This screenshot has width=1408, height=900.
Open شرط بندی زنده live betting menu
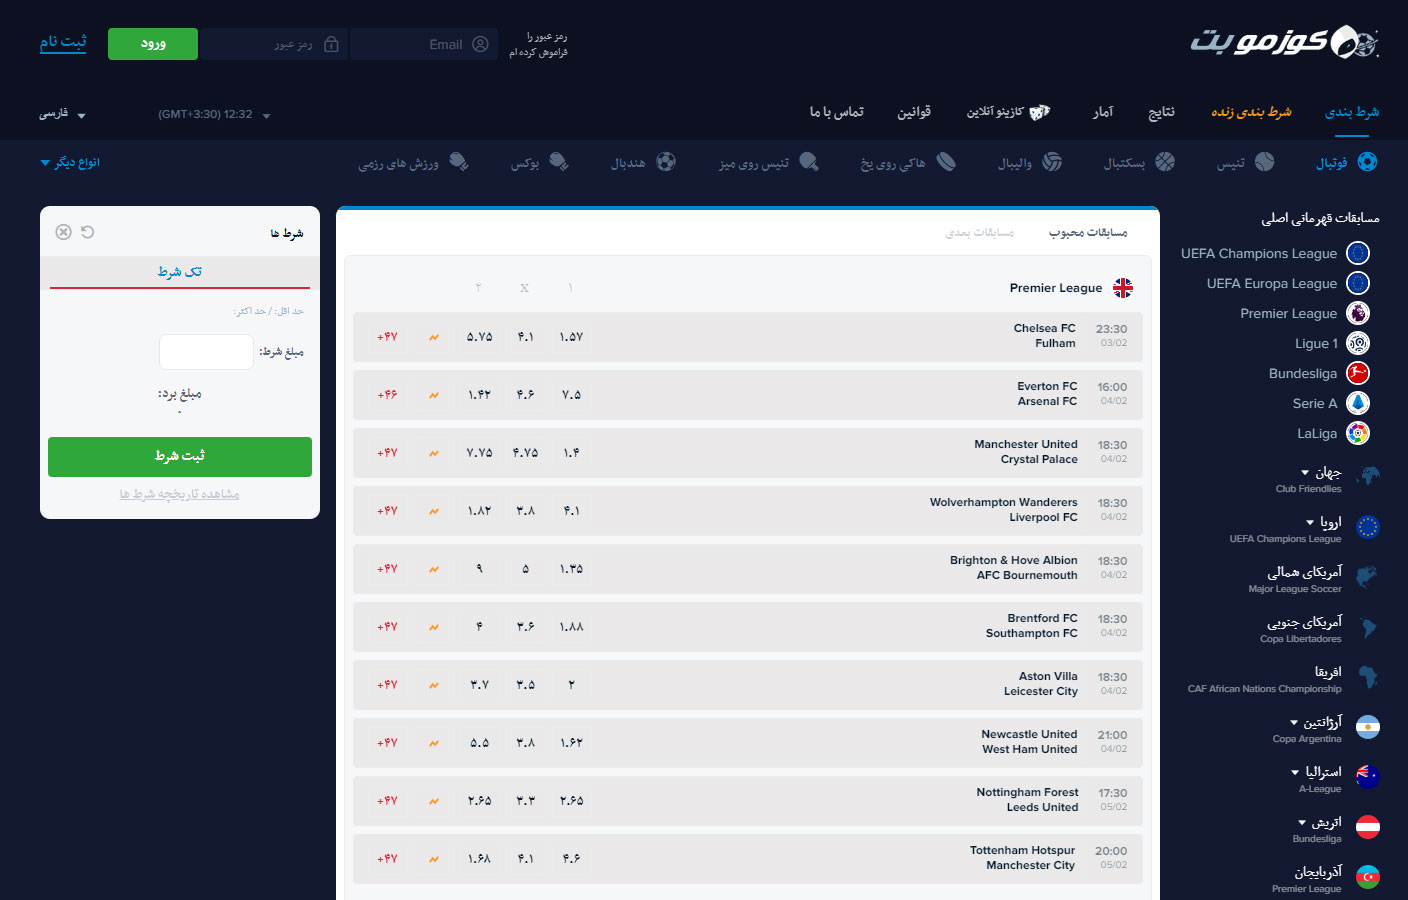[x=1251, y=112]
